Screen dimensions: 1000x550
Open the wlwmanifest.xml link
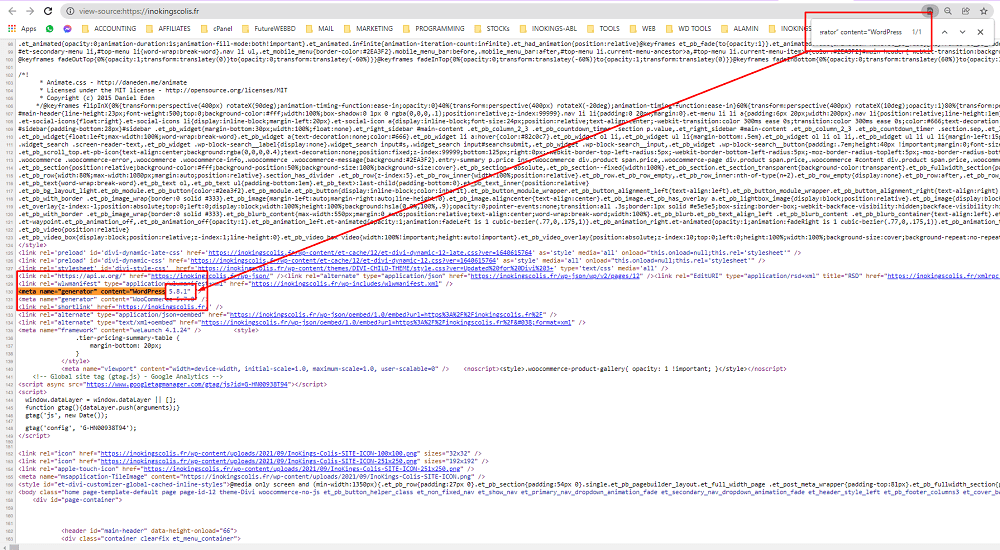click(345, 284)
